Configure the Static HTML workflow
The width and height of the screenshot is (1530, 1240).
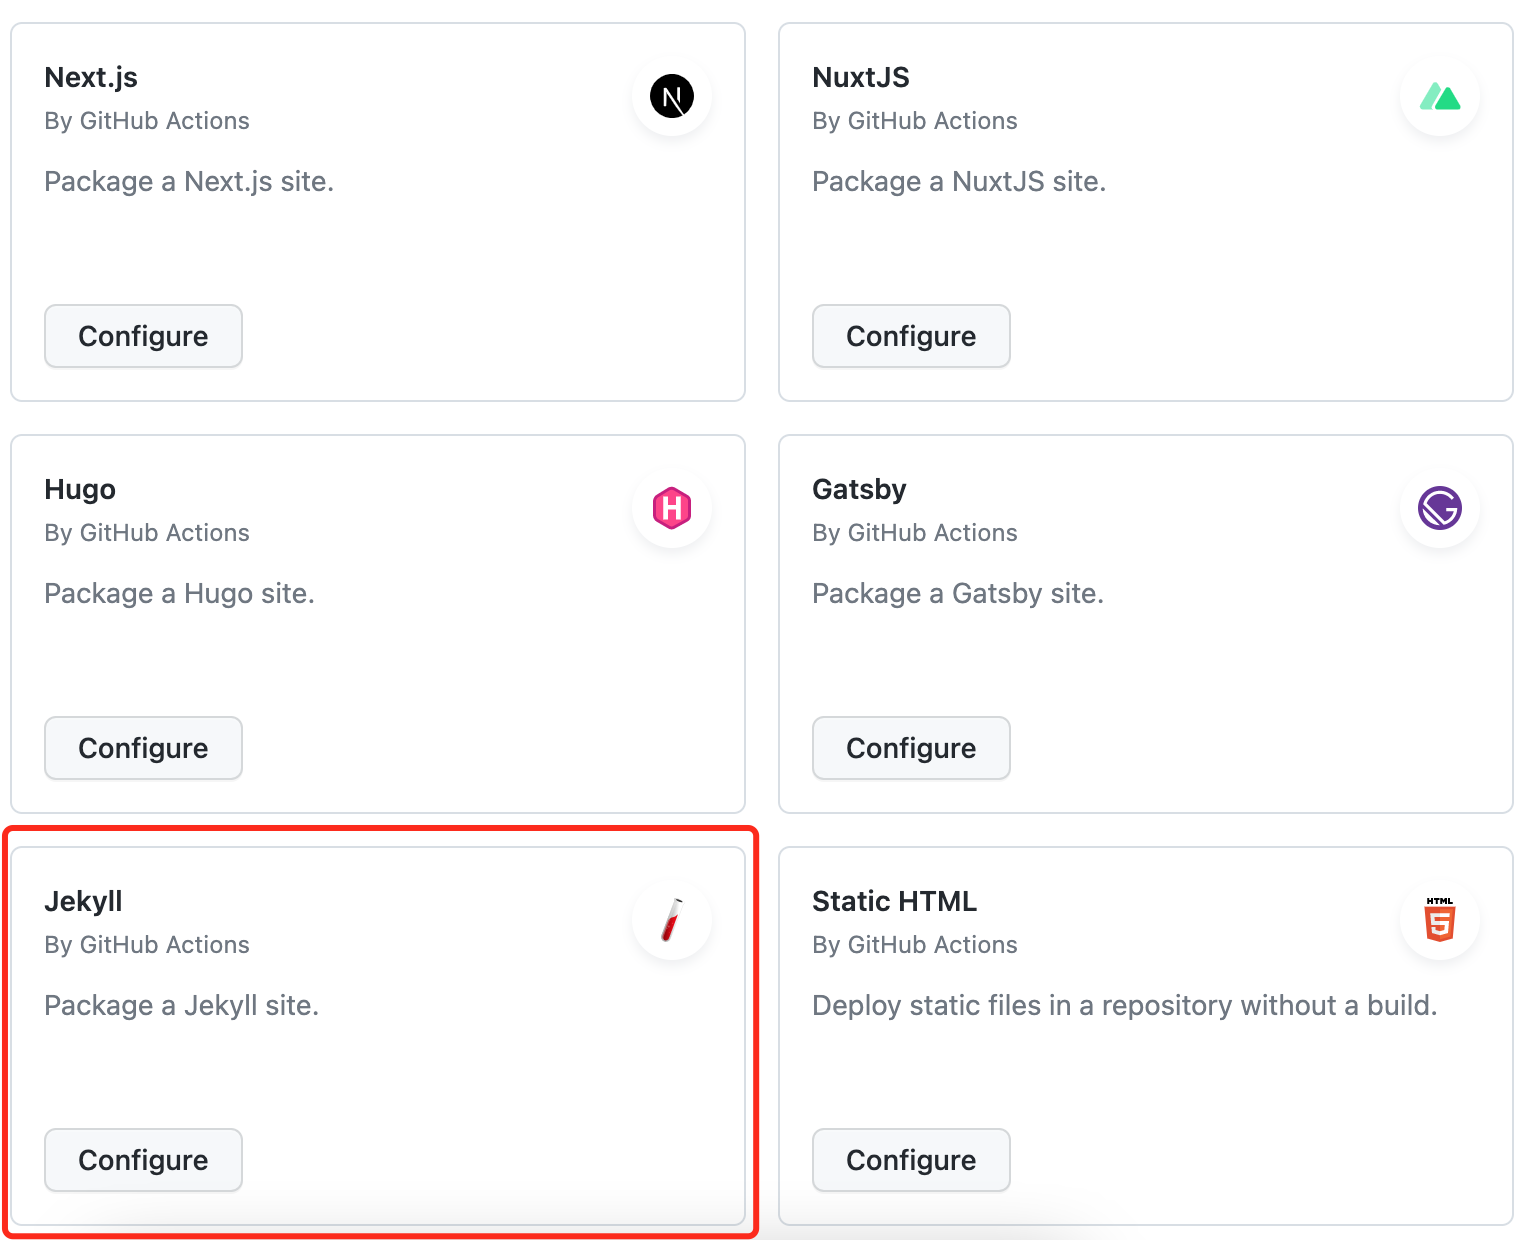point(911,1160)
